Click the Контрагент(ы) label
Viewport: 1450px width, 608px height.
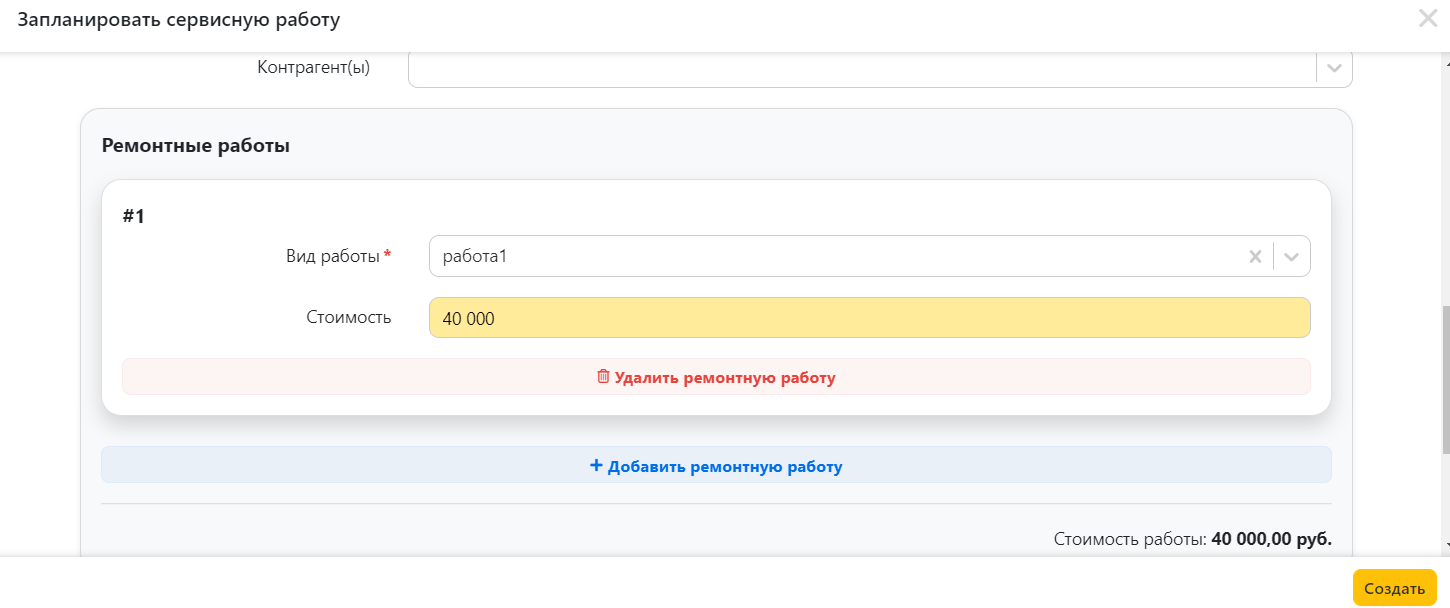click(314, 68)
